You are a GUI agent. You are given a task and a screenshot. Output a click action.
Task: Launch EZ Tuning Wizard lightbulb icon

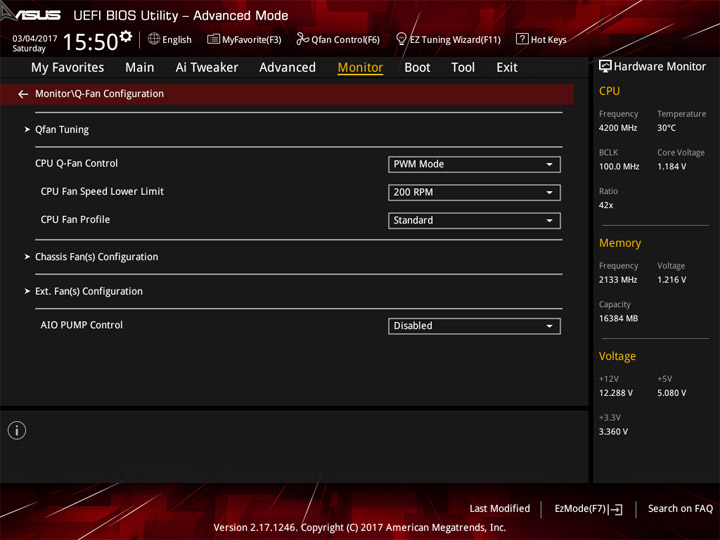[x=401, y=39]
